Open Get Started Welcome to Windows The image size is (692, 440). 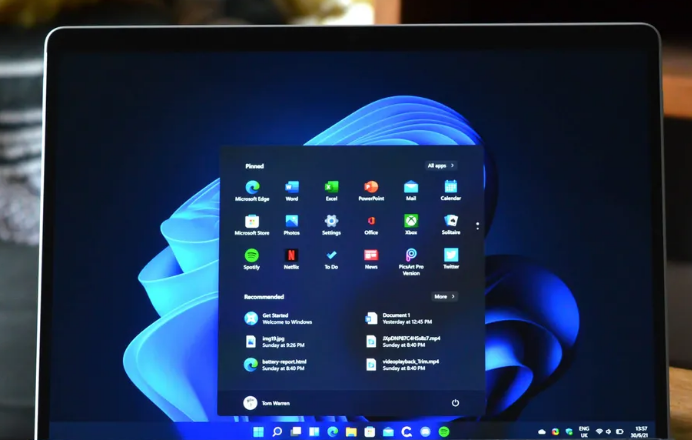click(279, 319)
